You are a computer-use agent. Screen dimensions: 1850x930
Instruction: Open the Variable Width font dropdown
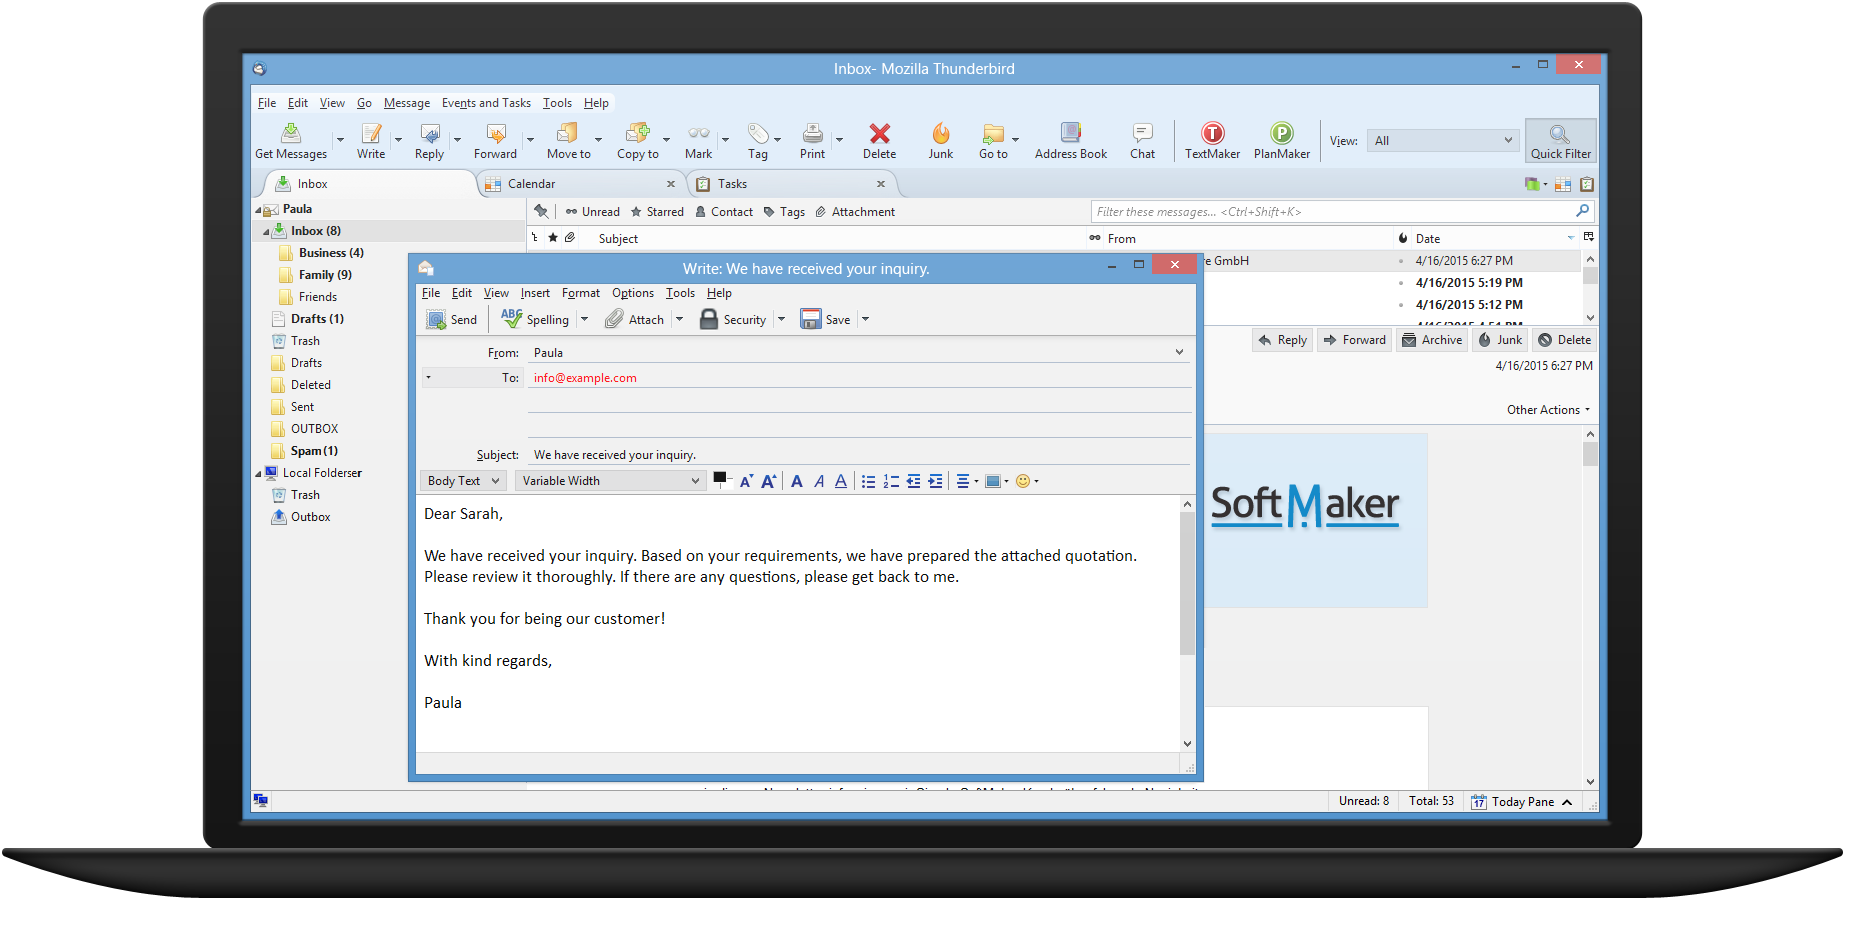(610, 481)
